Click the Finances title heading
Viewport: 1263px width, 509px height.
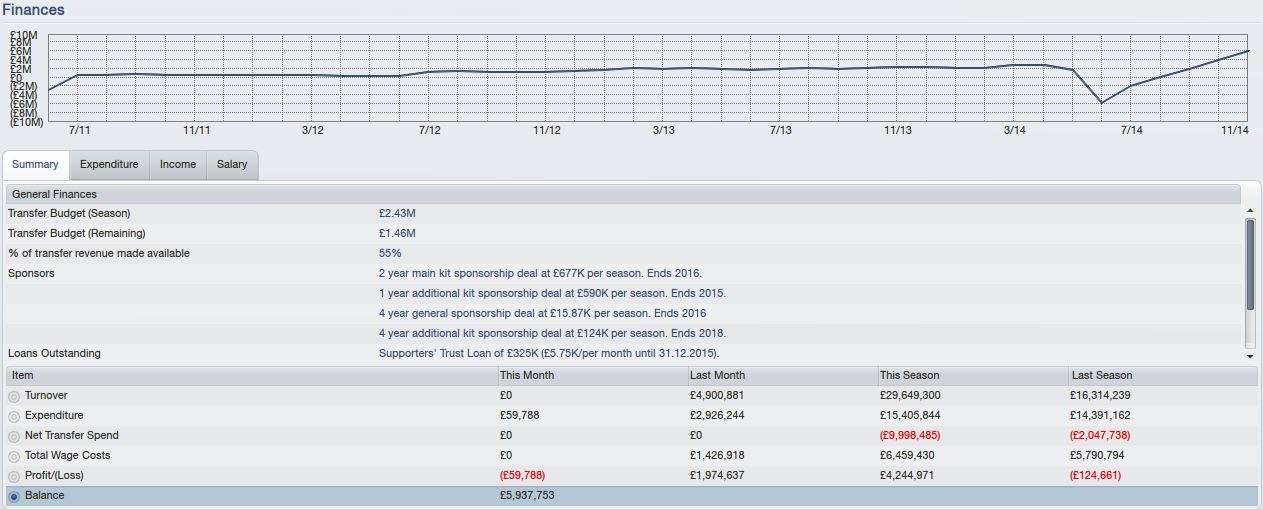tap(33, 10)
